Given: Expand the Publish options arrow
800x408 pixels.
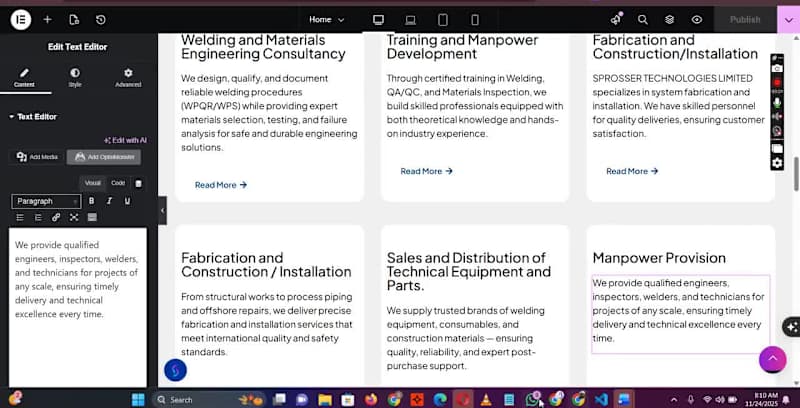Looking at the screenshot, I should click(788, 20).
